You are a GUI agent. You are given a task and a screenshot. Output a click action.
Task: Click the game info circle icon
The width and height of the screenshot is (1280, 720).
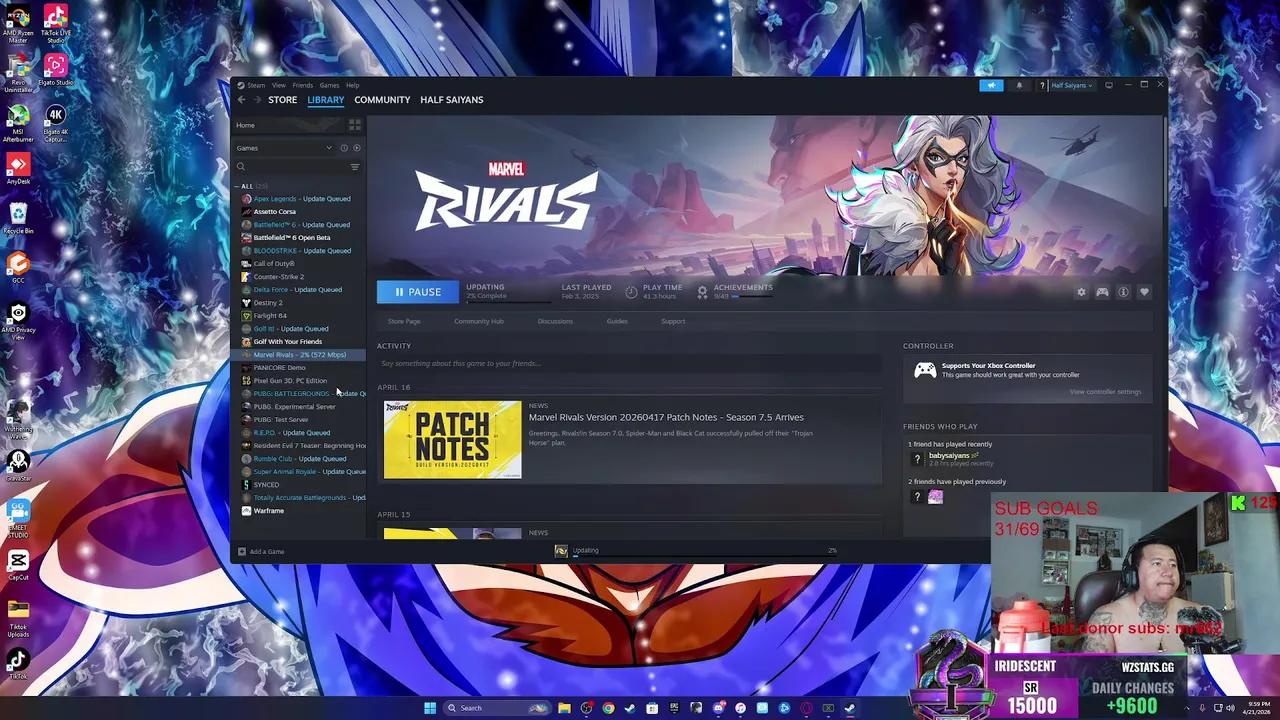click(x=1123, y=292)
